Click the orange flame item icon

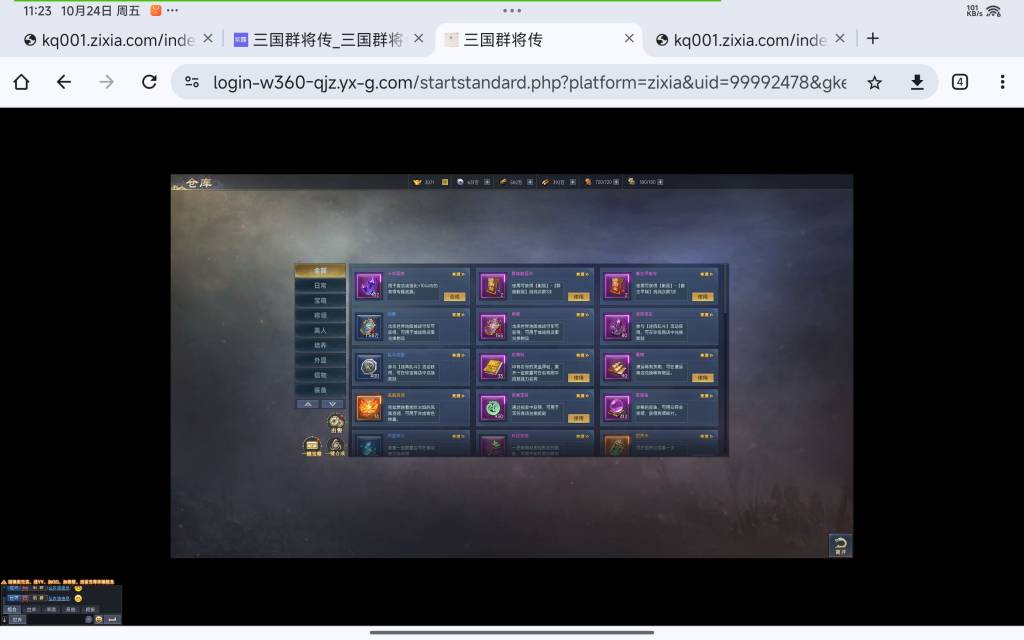[x=369, y=407]
